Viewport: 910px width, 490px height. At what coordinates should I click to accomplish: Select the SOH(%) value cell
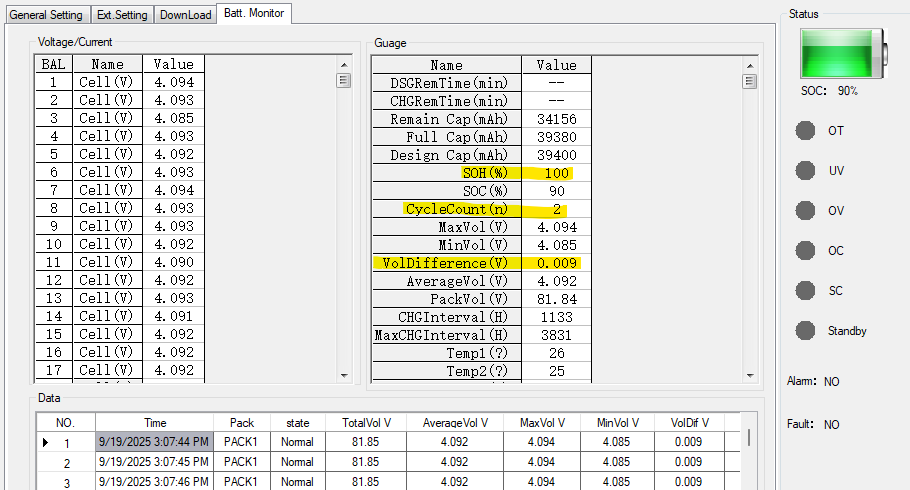(x=556, y=174)
